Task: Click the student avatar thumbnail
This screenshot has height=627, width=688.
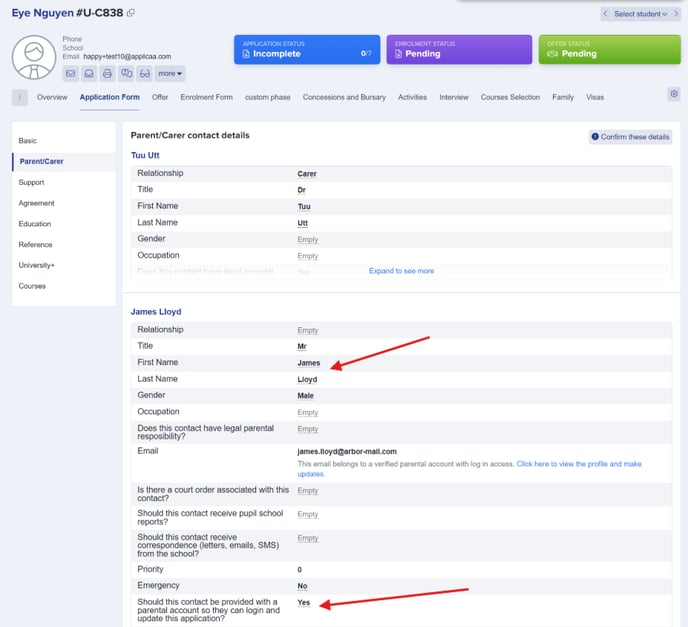Action: (34, 57)
